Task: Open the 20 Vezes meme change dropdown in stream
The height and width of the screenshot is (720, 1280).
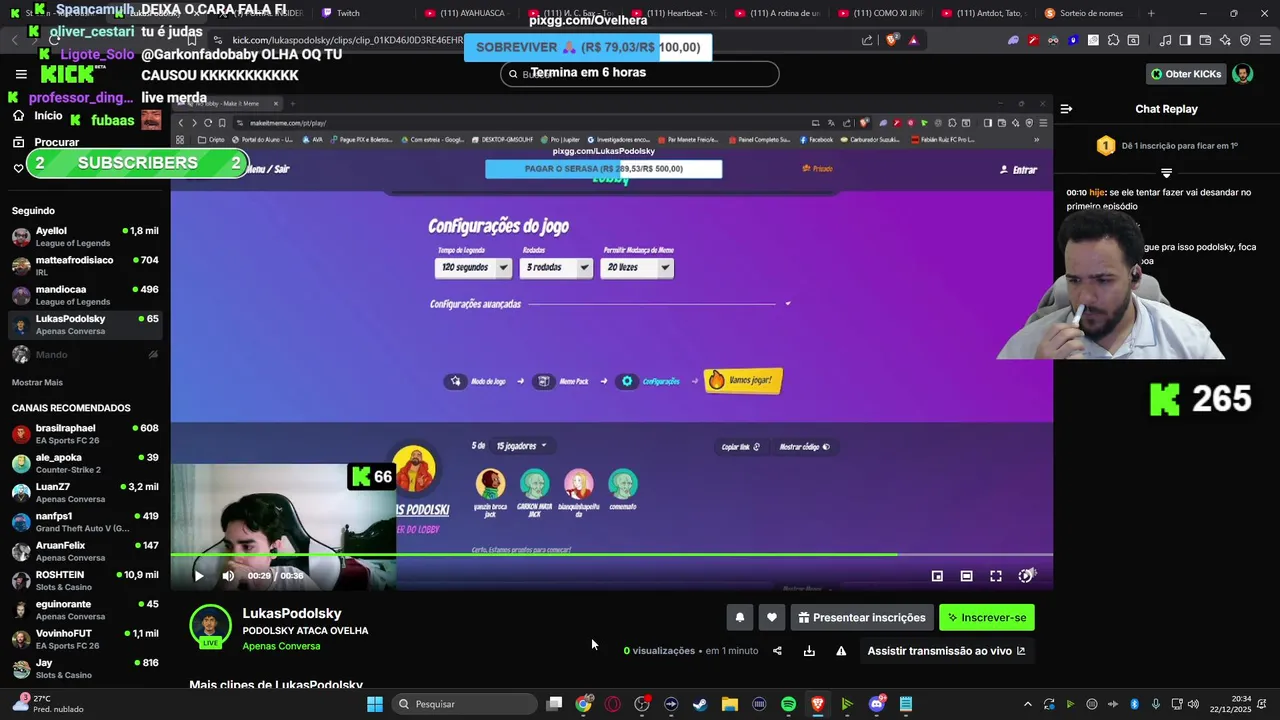Action: [x=638, y=268]
